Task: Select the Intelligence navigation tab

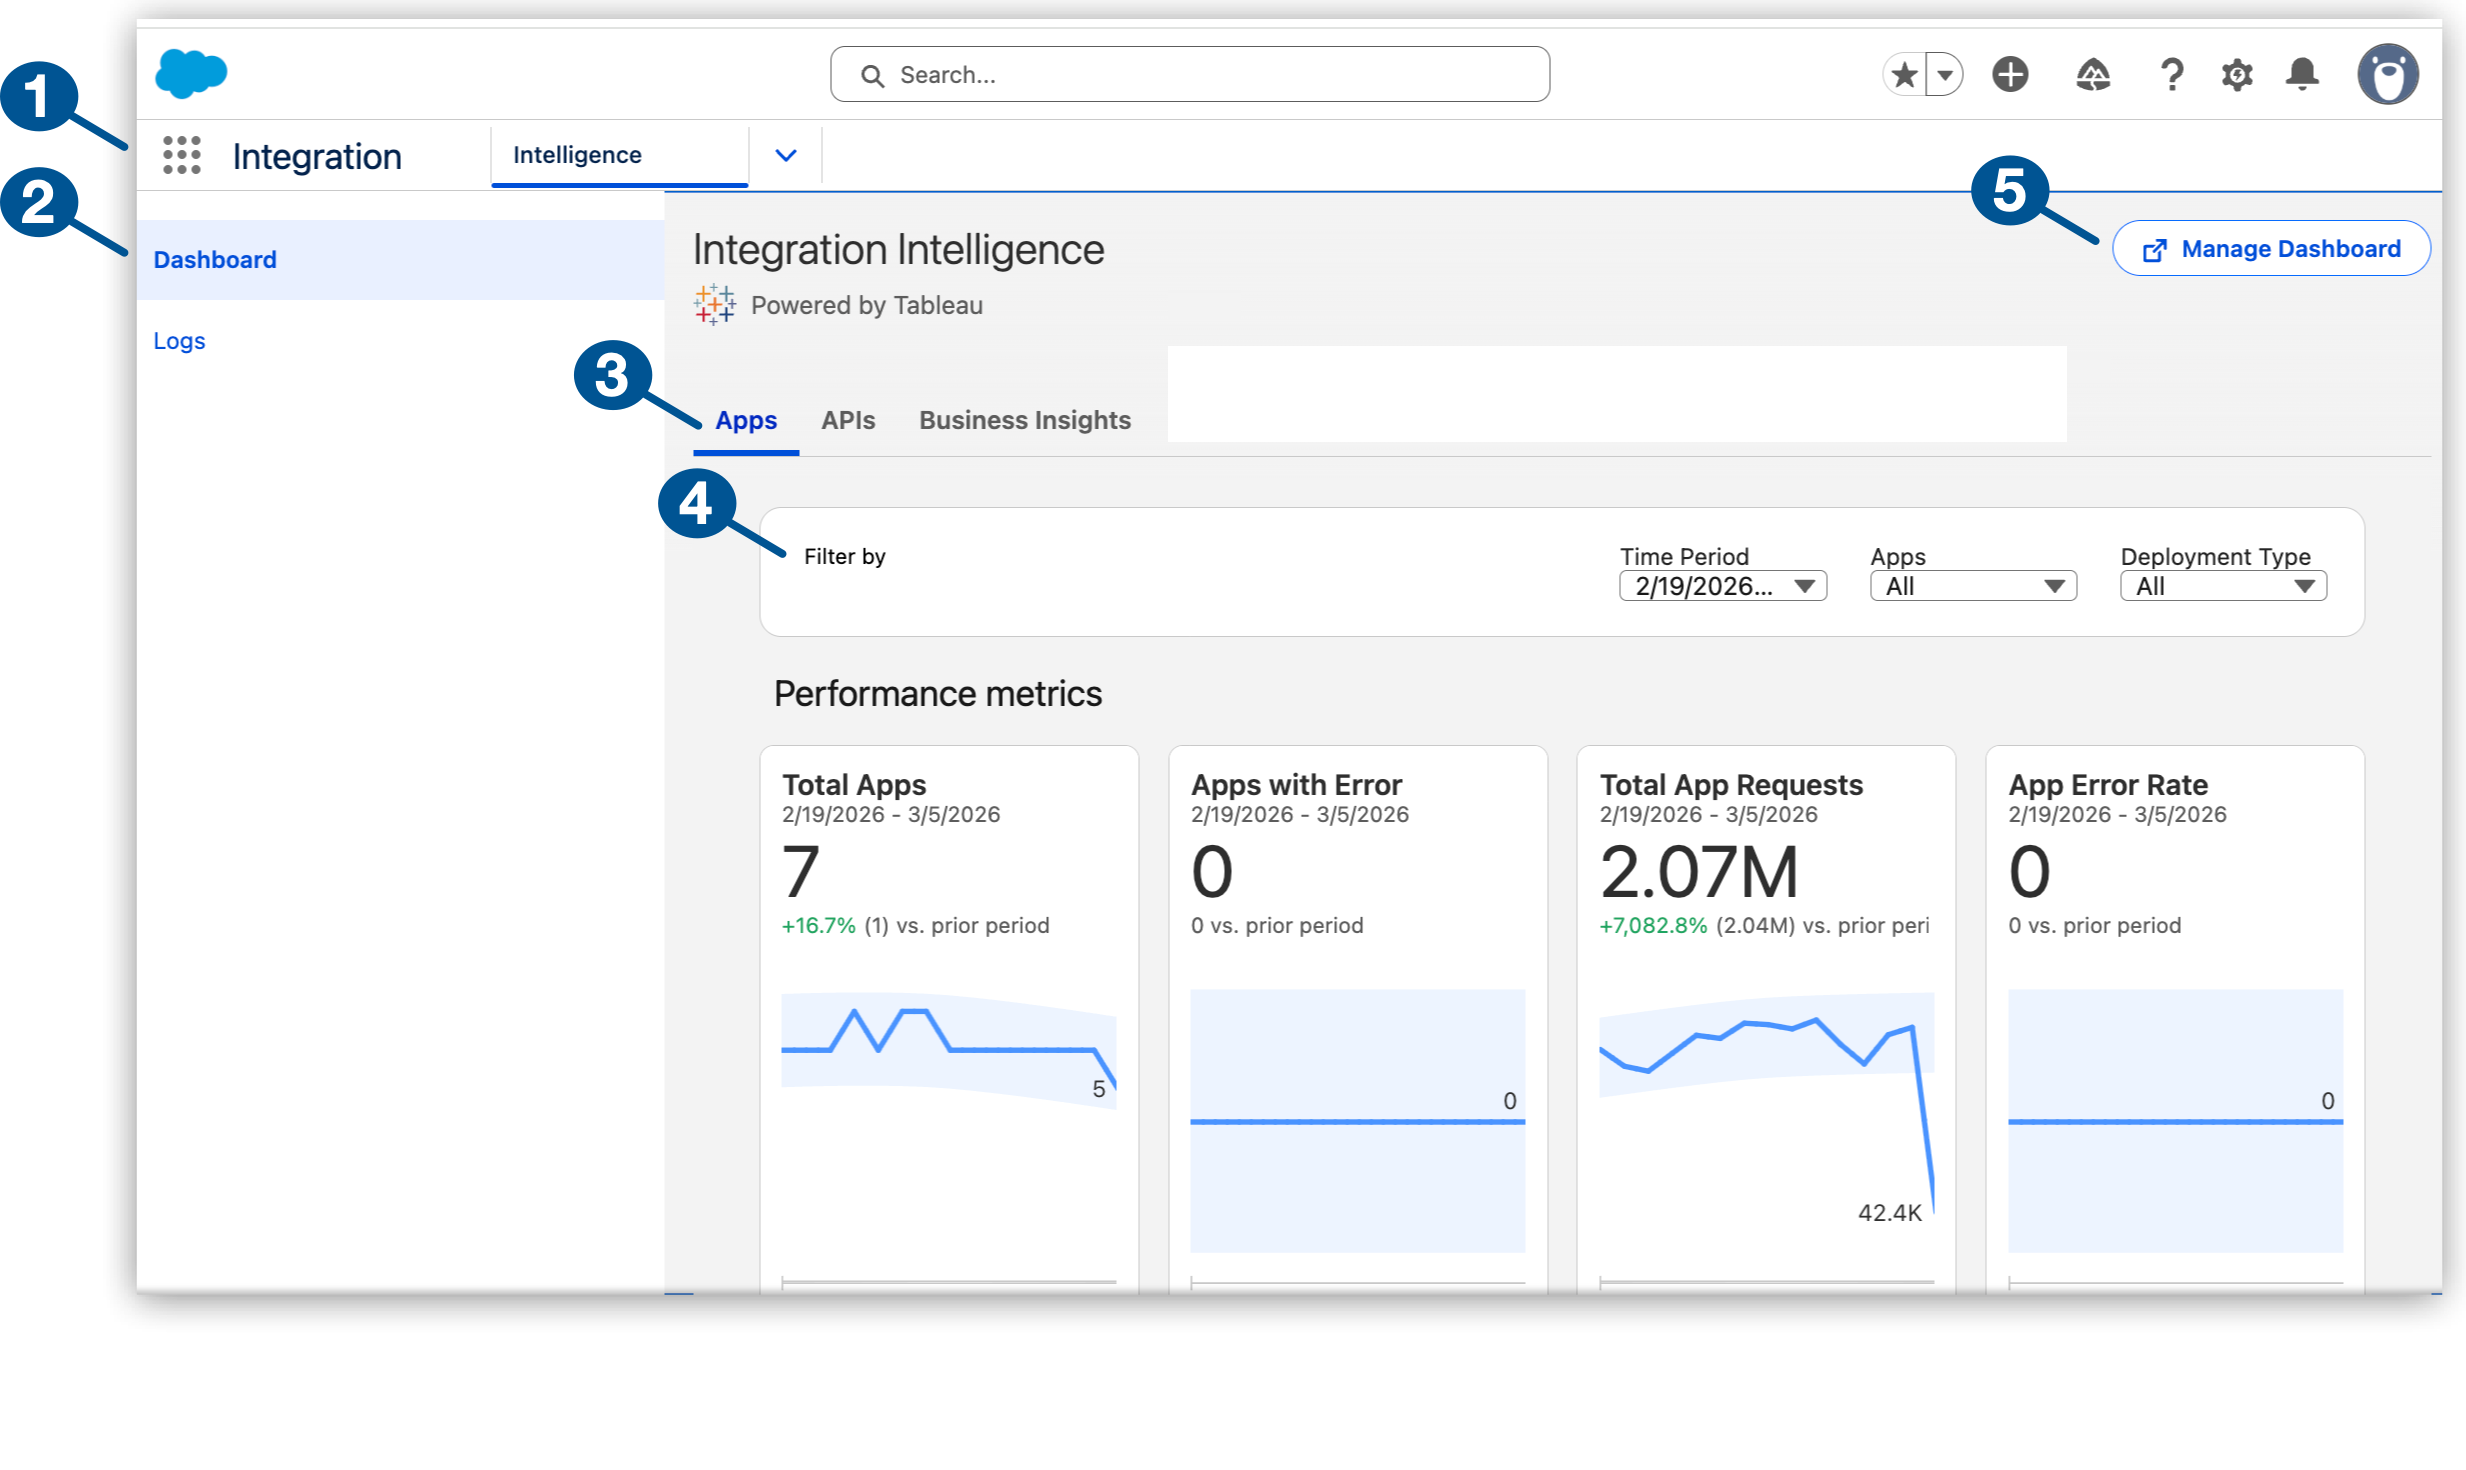Action: point(619,155)
